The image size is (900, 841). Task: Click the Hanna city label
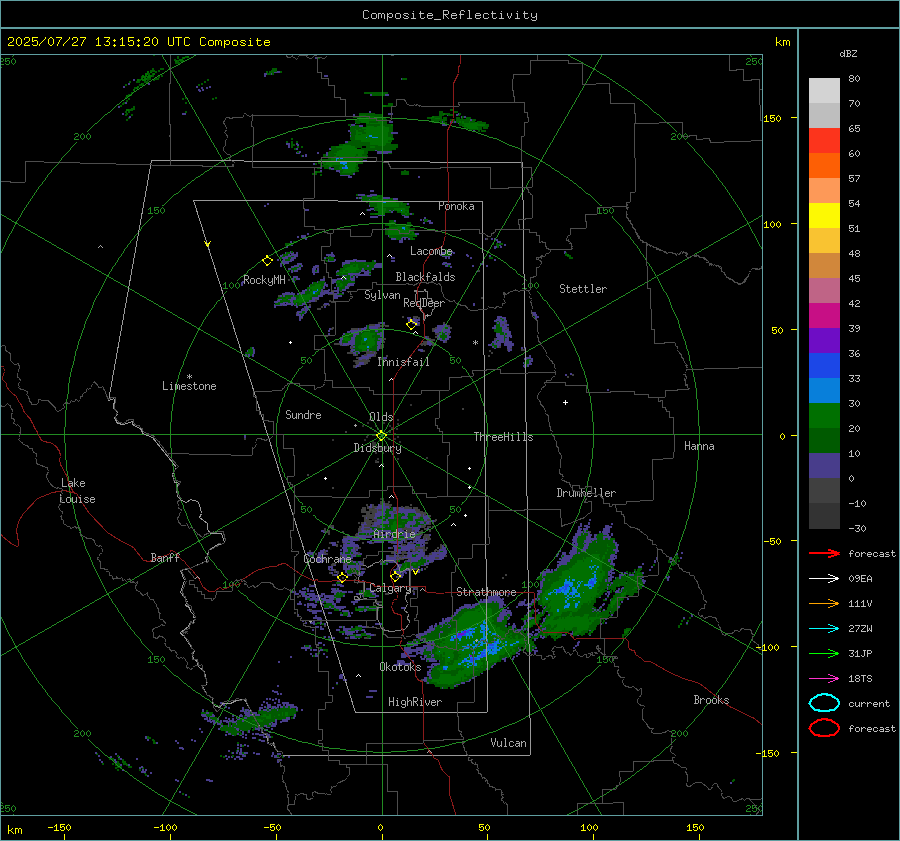[699, 446]
